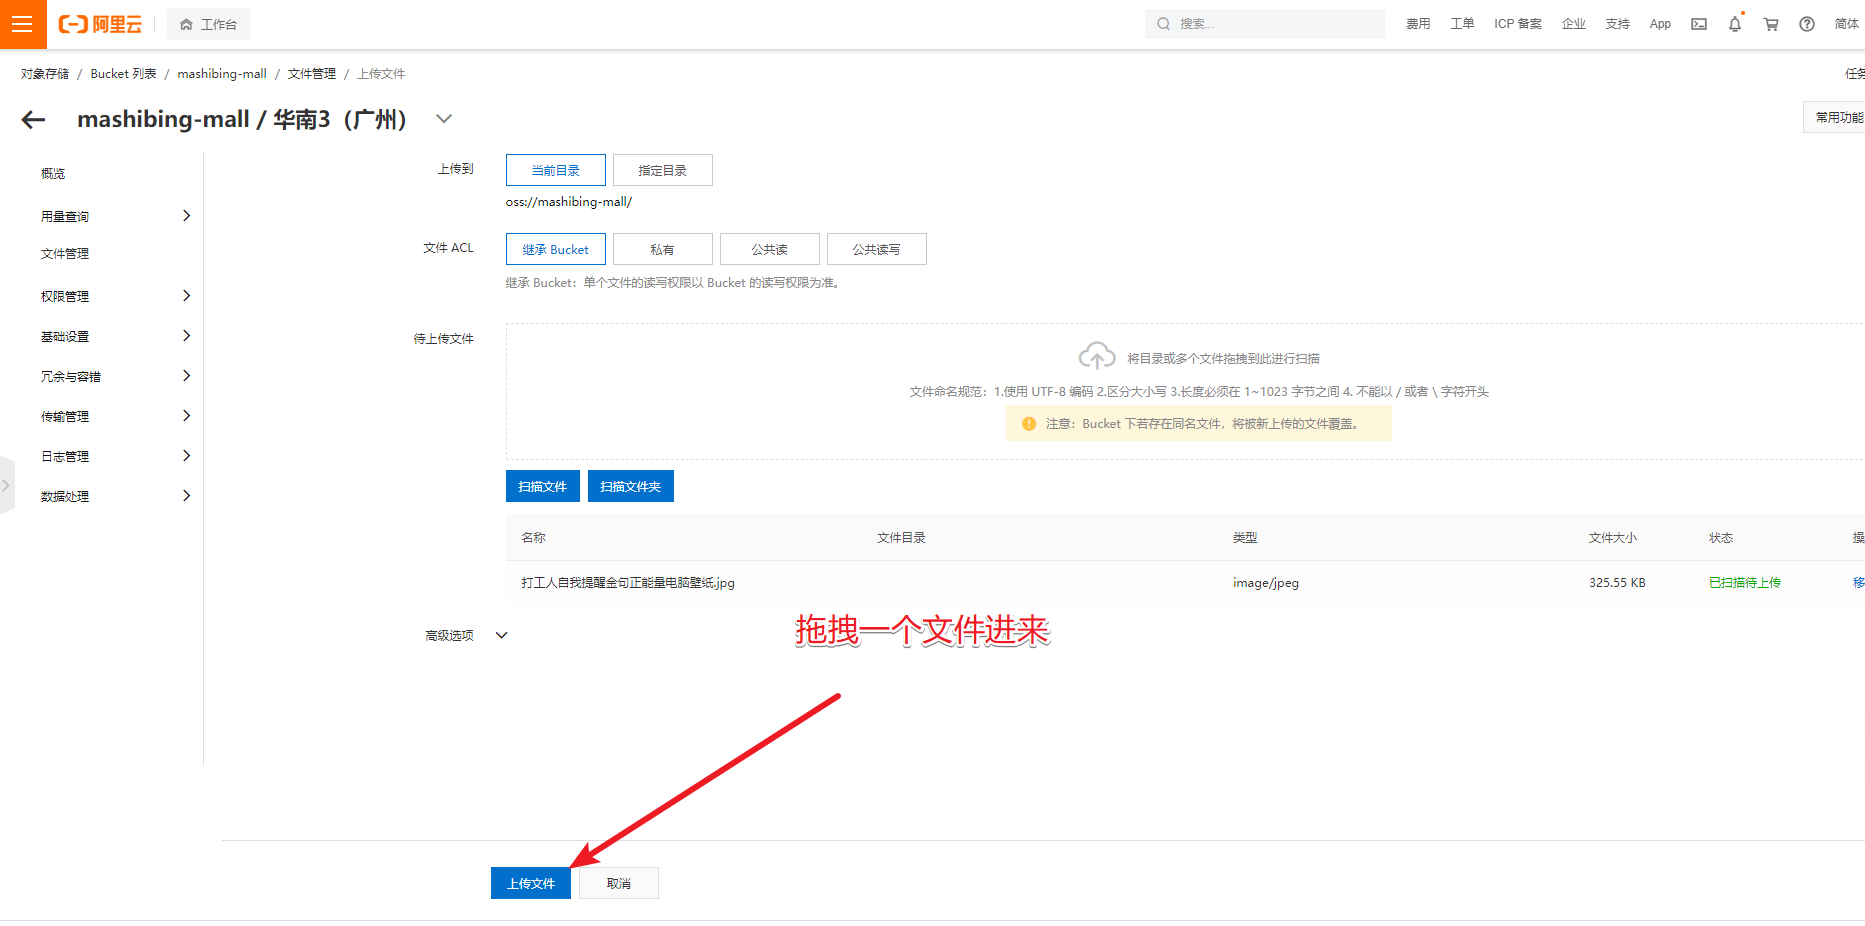
Task: Go to 文件管理 breadcrumb
Action: point(312,74)
